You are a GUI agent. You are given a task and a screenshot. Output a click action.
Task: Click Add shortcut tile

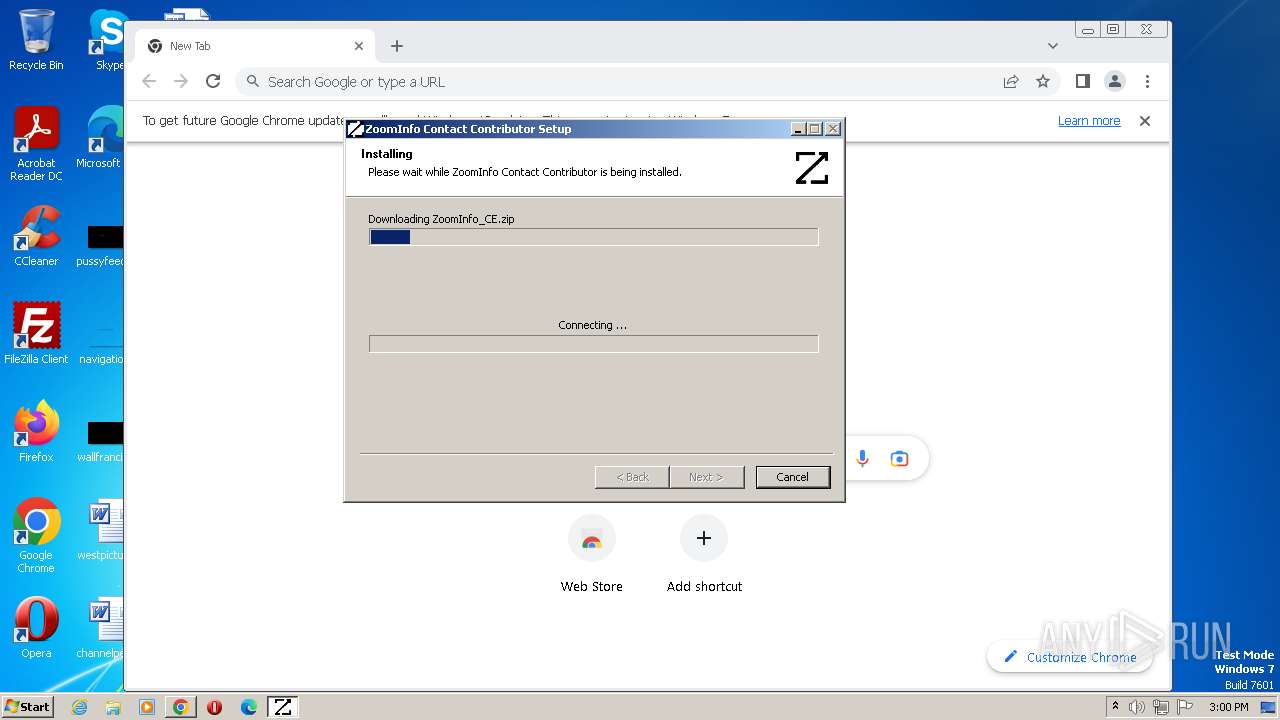tap(704, 555)
